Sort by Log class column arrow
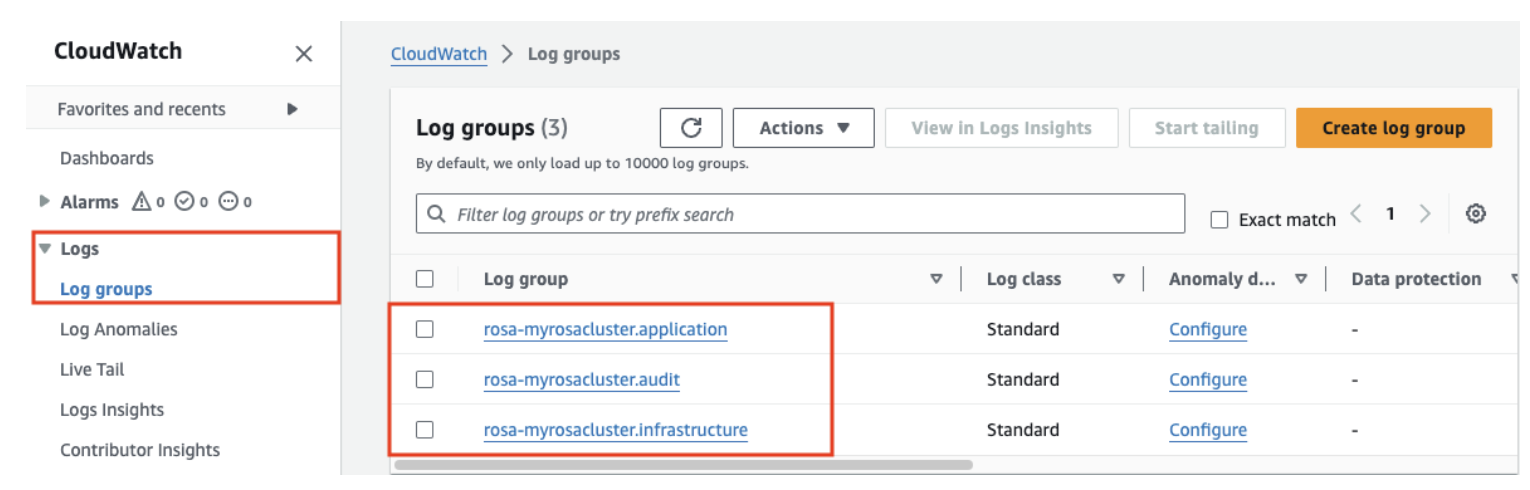 pos(1118,280)
